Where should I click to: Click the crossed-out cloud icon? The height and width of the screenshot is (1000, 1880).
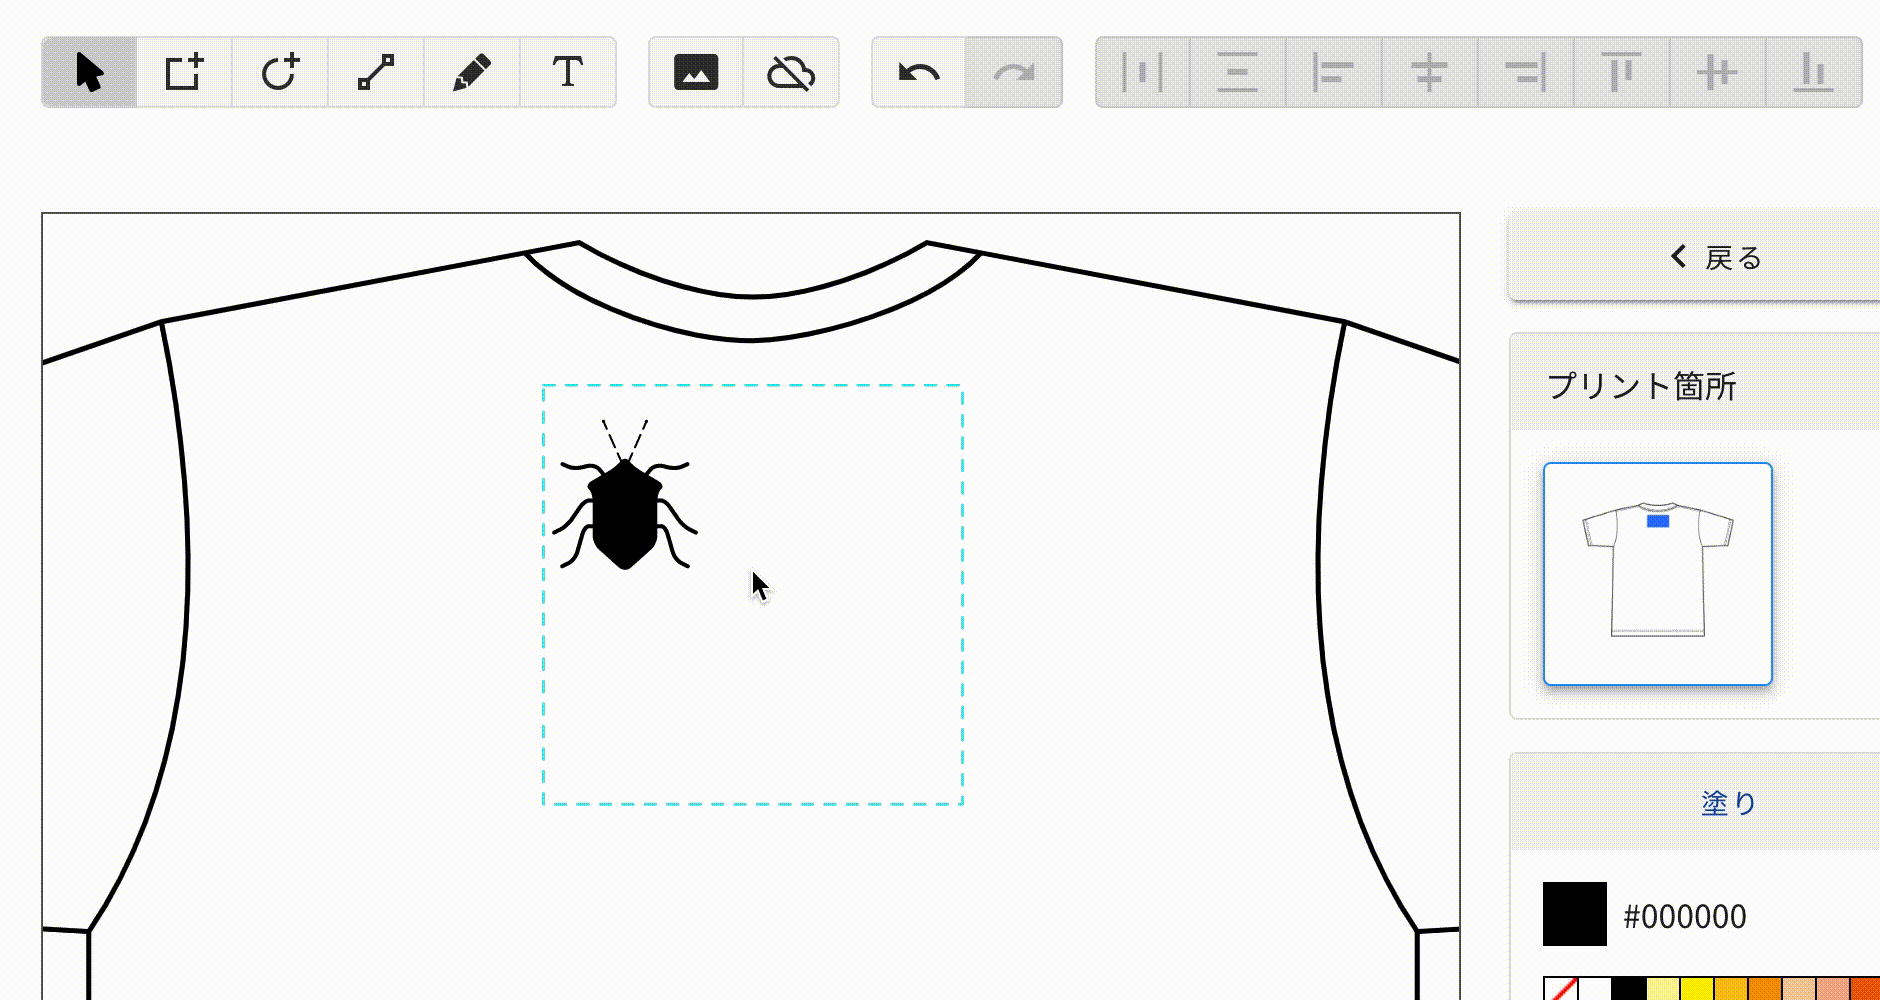791,73
